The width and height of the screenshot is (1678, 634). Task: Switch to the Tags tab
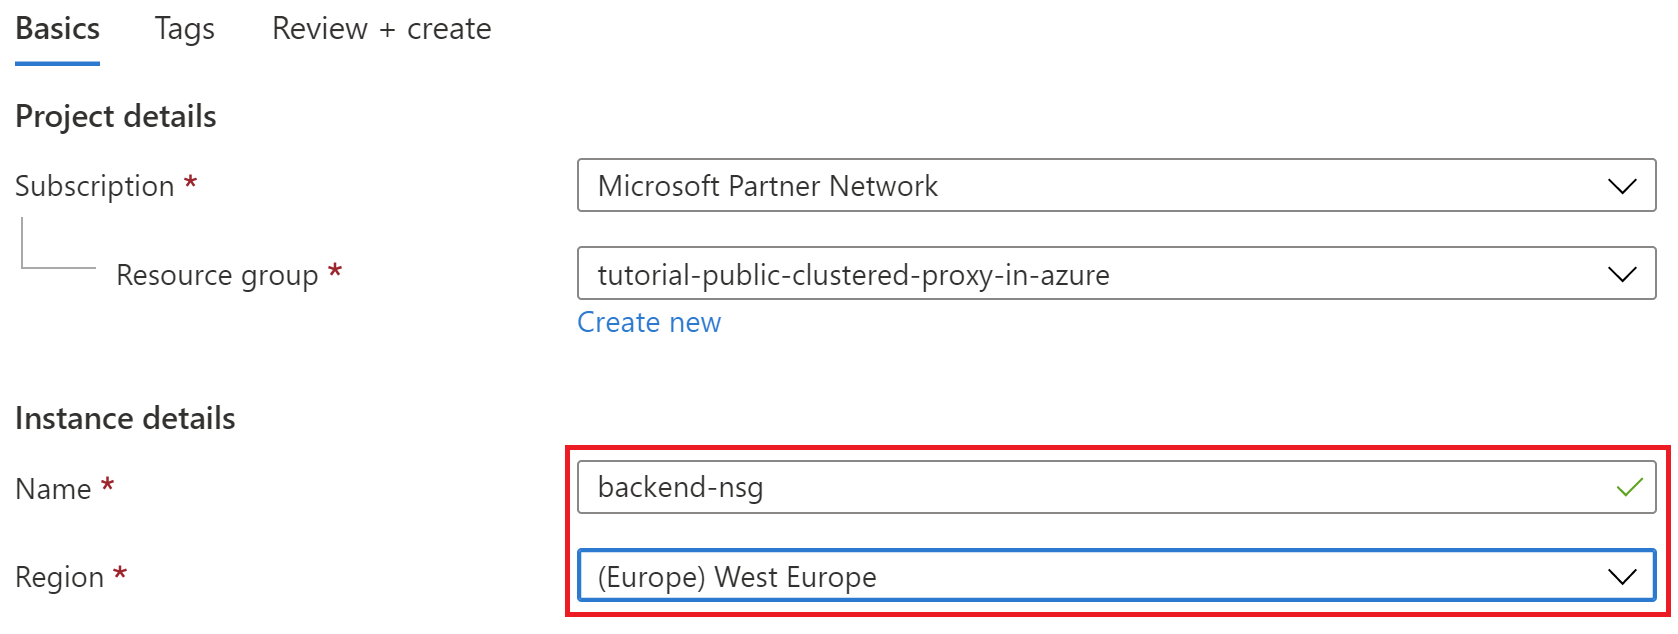184,28
